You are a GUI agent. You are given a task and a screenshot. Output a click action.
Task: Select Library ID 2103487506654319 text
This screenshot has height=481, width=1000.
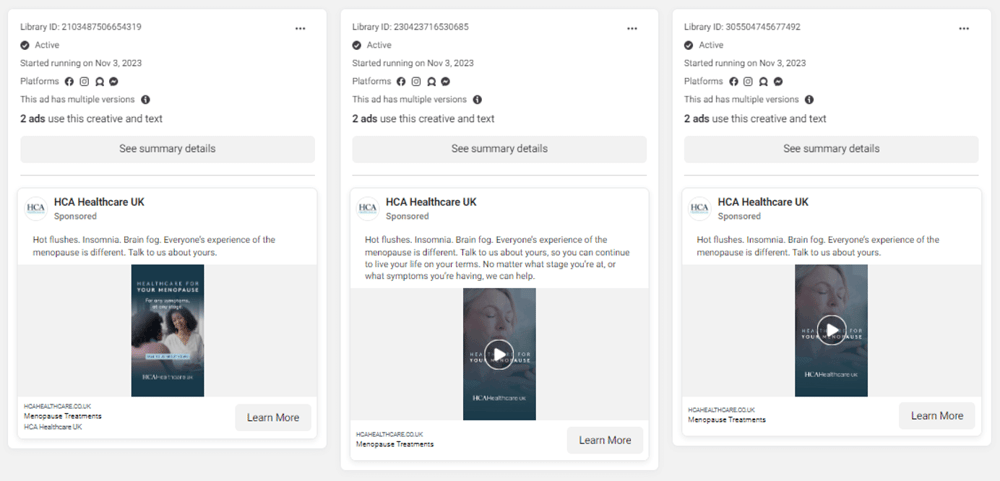[x=81, y=27]
